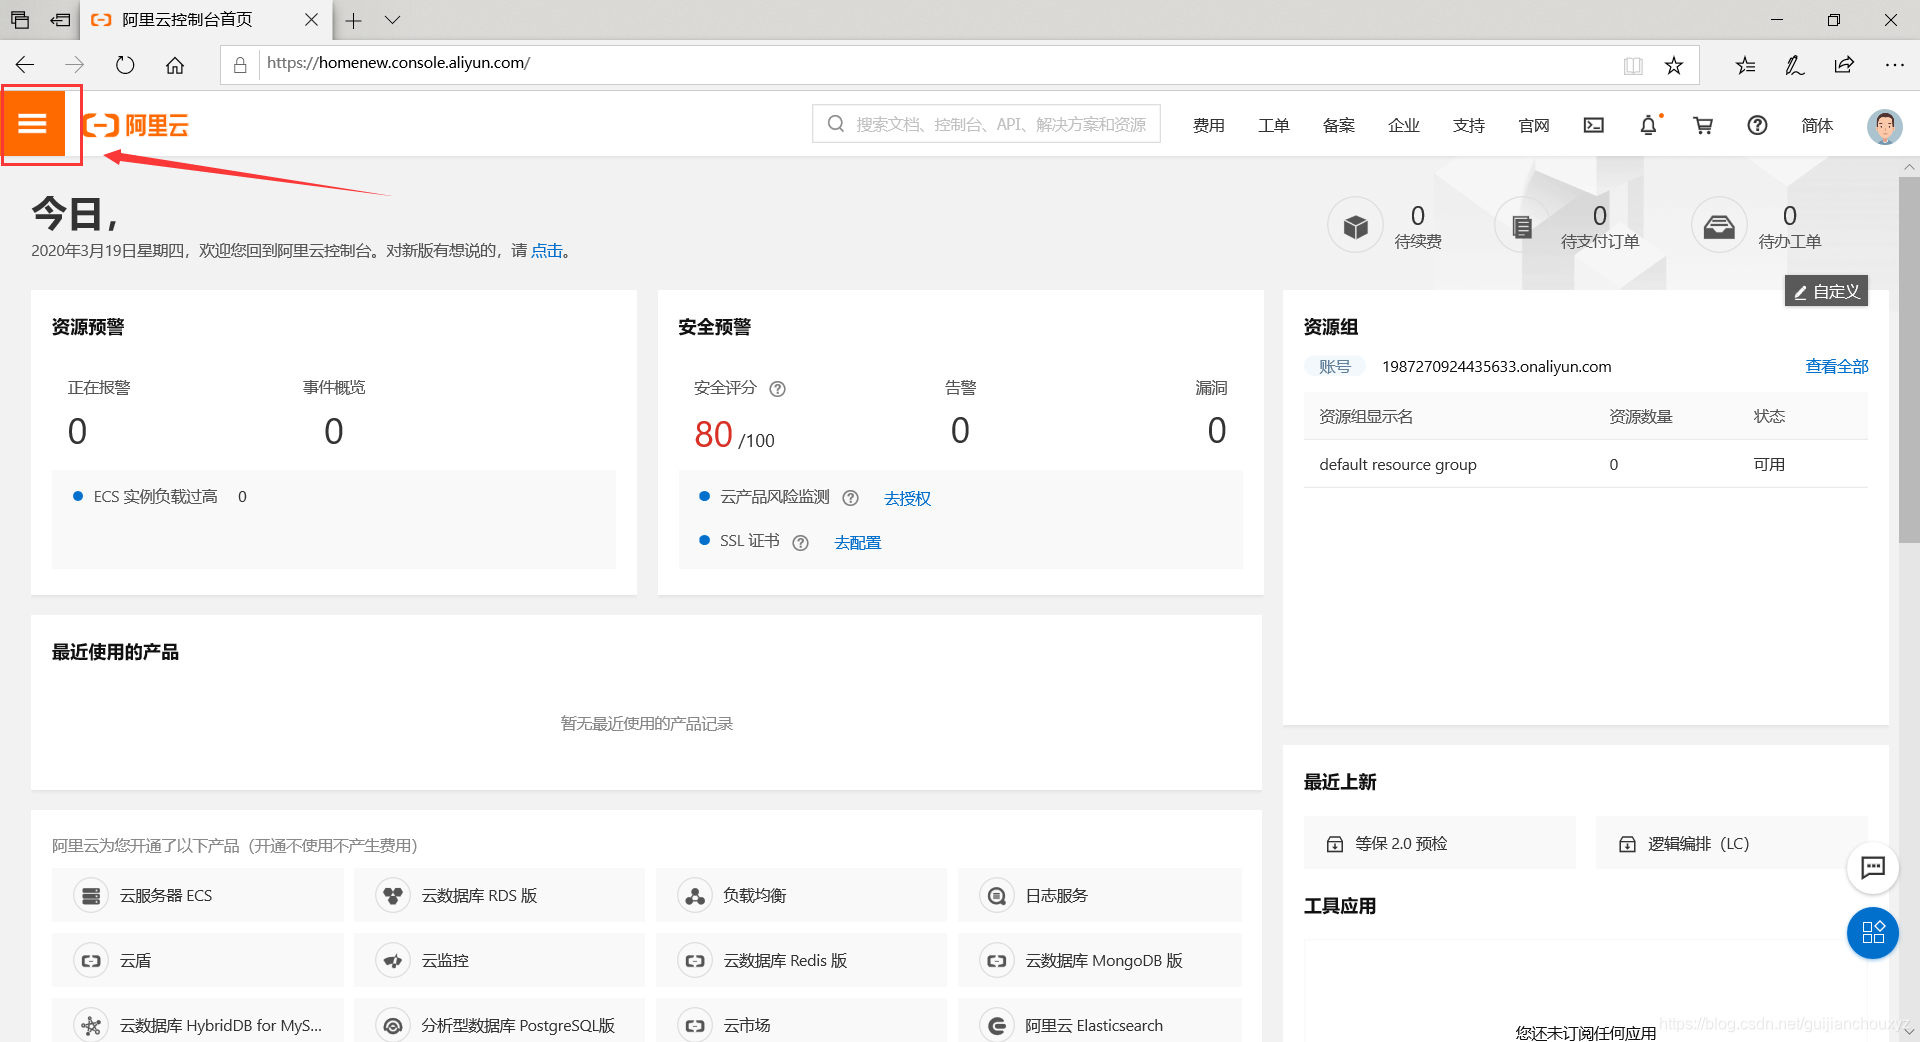Show help for 安全评分
The image size is (1920, 1042).
[x=777, y=389]
